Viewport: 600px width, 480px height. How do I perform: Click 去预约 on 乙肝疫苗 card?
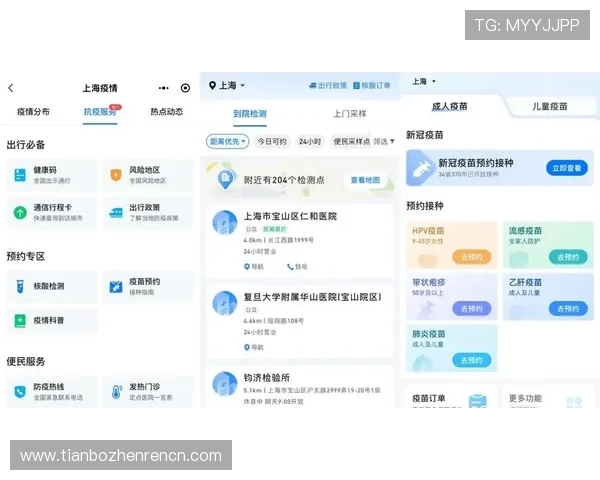click(568, 309)
